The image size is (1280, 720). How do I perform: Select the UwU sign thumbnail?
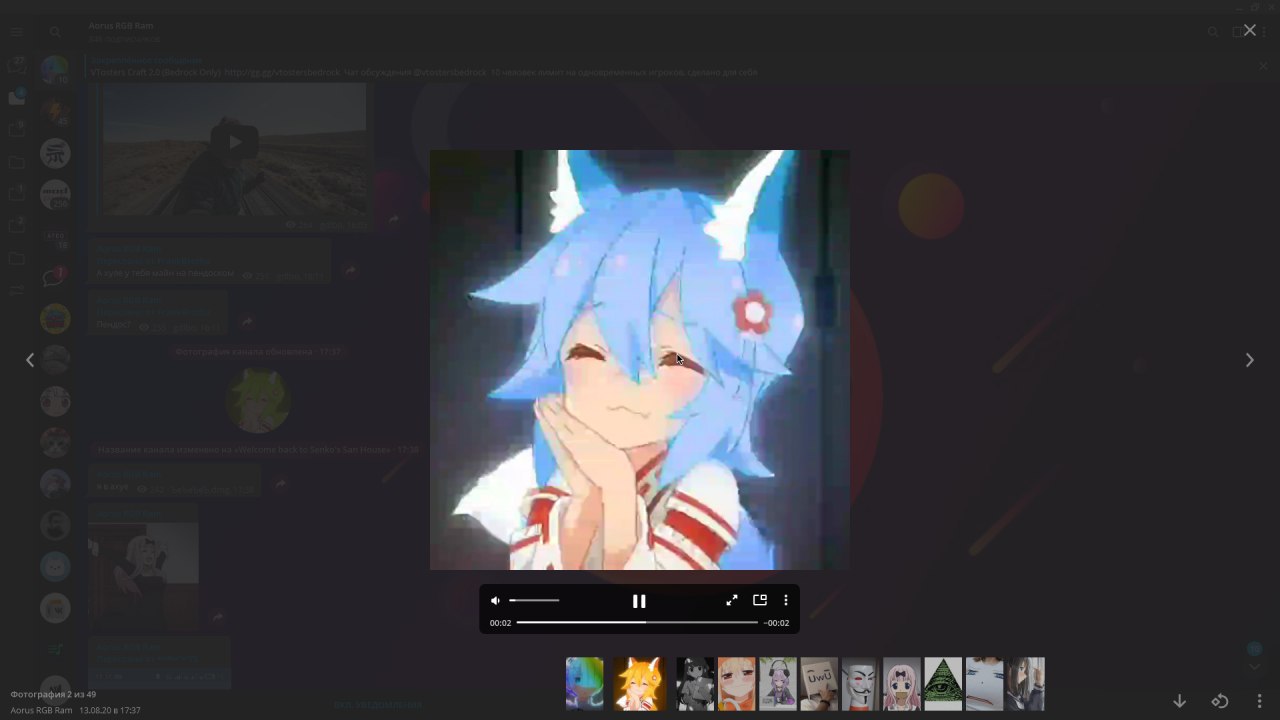click(x=819, y=684)
